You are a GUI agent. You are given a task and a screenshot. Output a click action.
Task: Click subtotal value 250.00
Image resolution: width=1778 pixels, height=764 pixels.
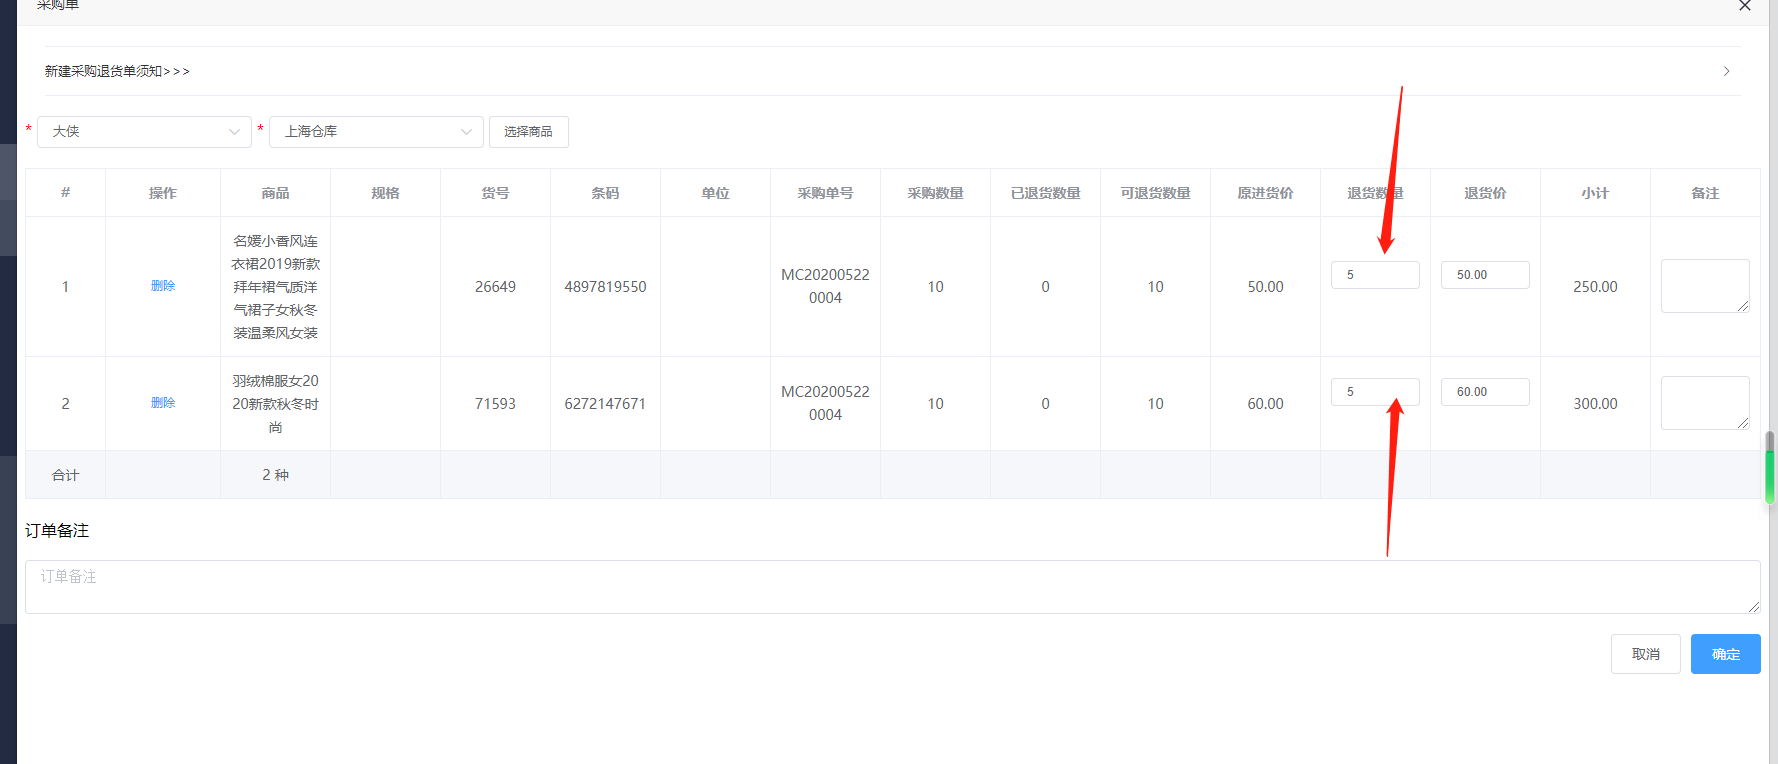click(x=1595, y=287)
